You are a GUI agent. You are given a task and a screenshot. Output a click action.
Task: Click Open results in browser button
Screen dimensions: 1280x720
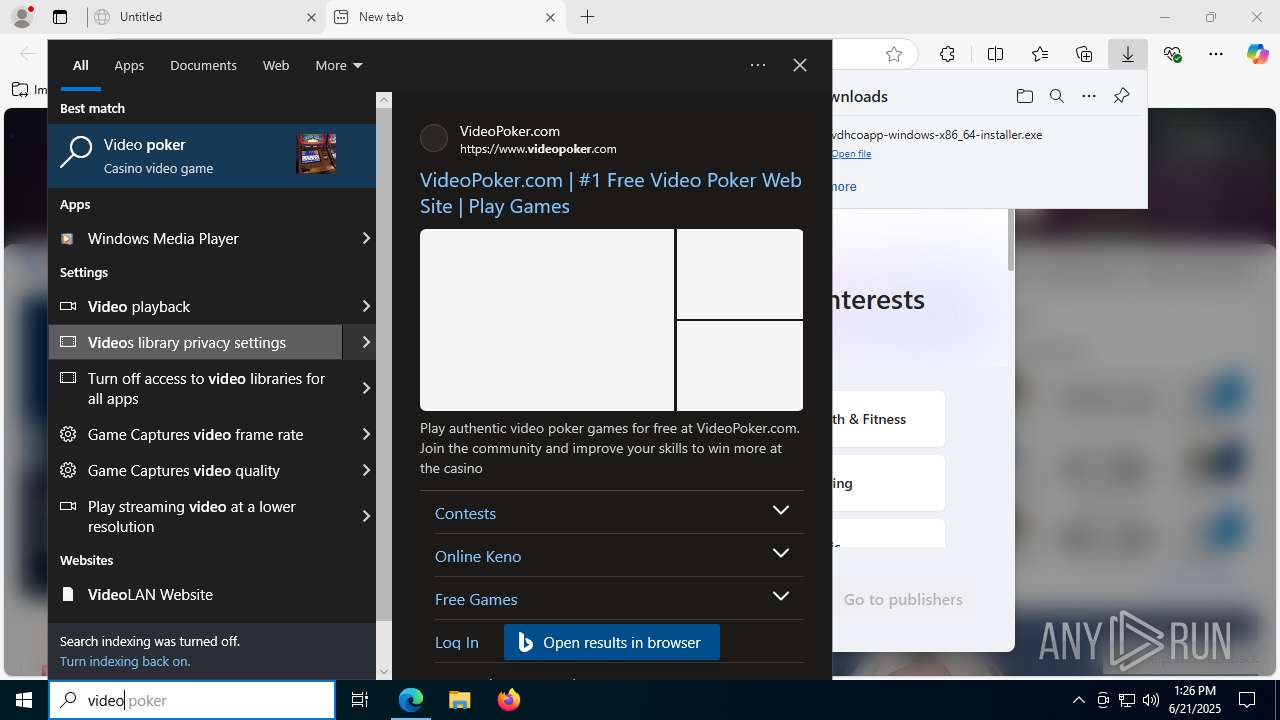point(611,642)
